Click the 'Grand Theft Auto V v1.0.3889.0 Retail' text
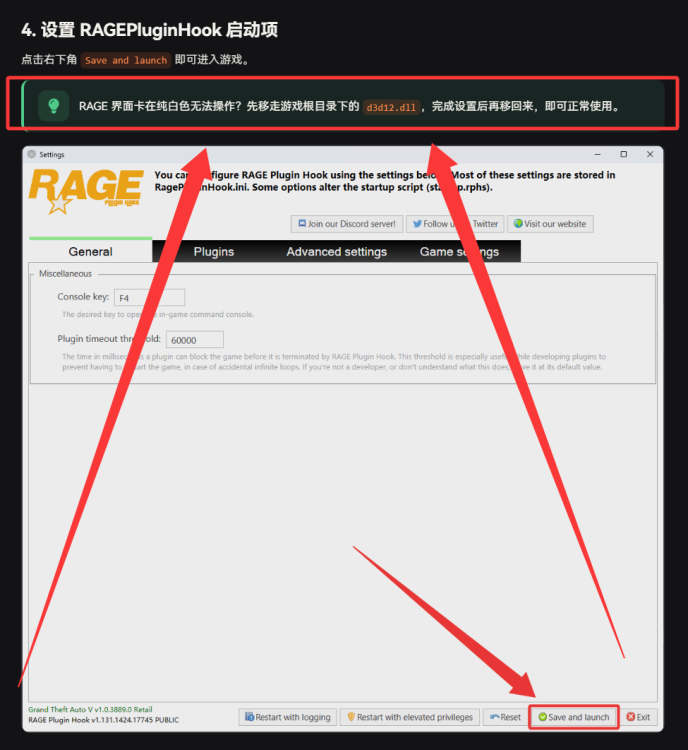This screenshot has width=688, height=750. point(90,709)
